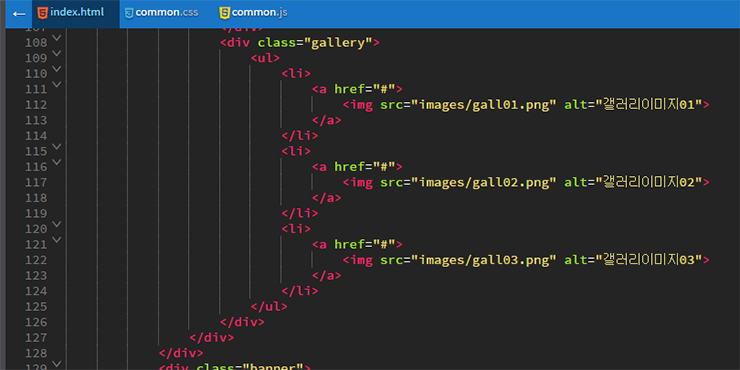Click the closing div tag on line 128
This screenshot has height=370, width=740.
(181, 353)
